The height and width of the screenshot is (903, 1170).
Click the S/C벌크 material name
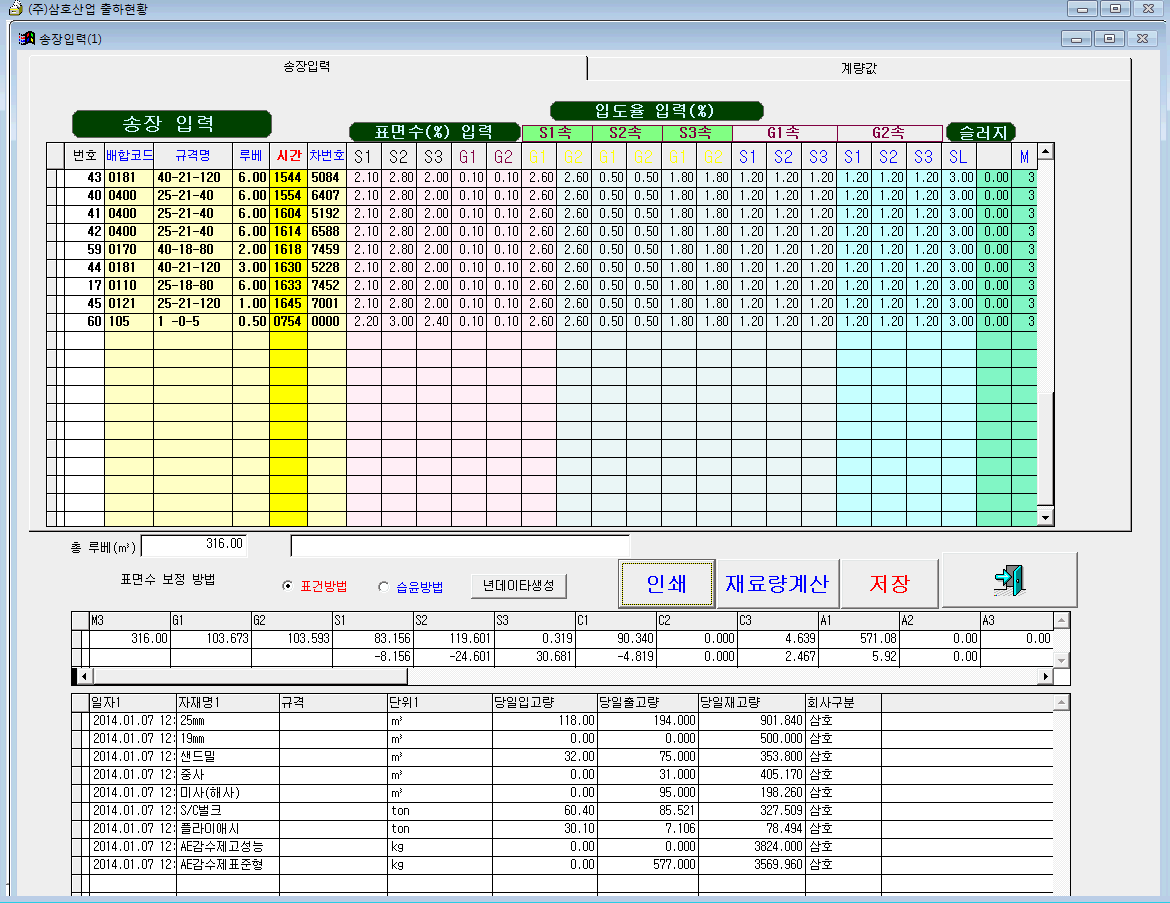pos(228,810)
